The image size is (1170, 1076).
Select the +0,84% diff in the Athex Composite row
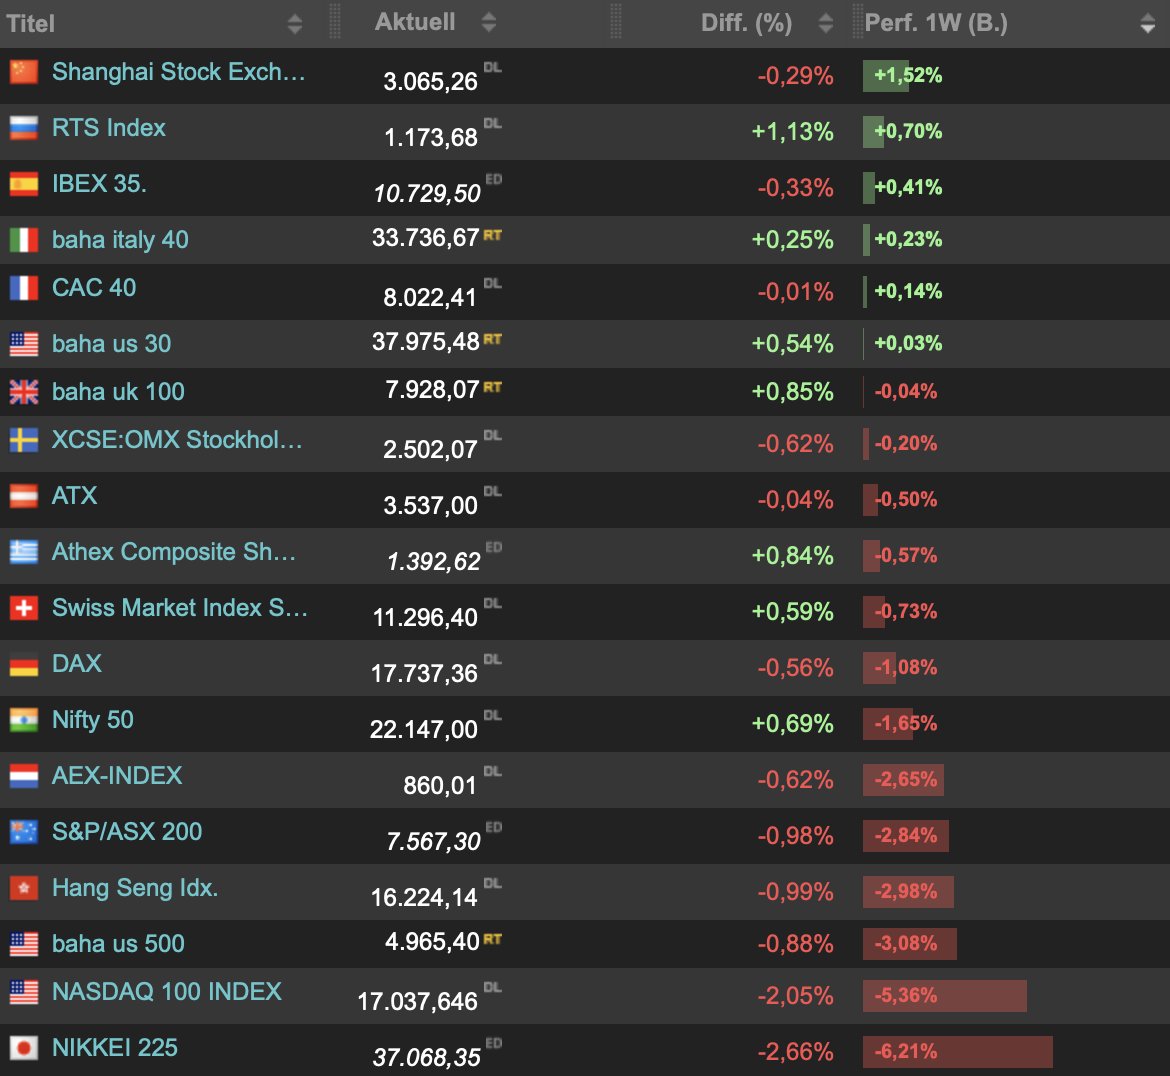coord(792,555)
